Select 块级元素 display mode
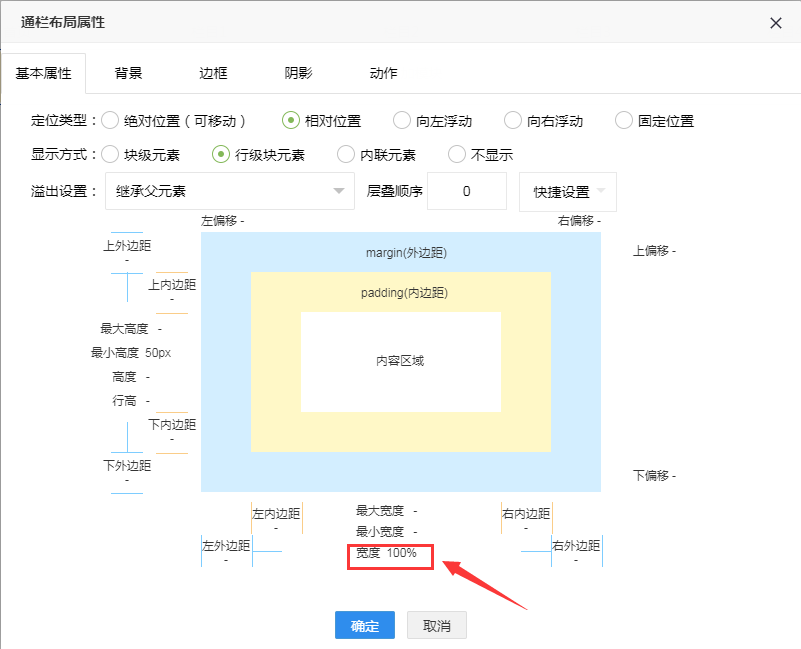Screen dimensions: 801x649 click(110, 155)
